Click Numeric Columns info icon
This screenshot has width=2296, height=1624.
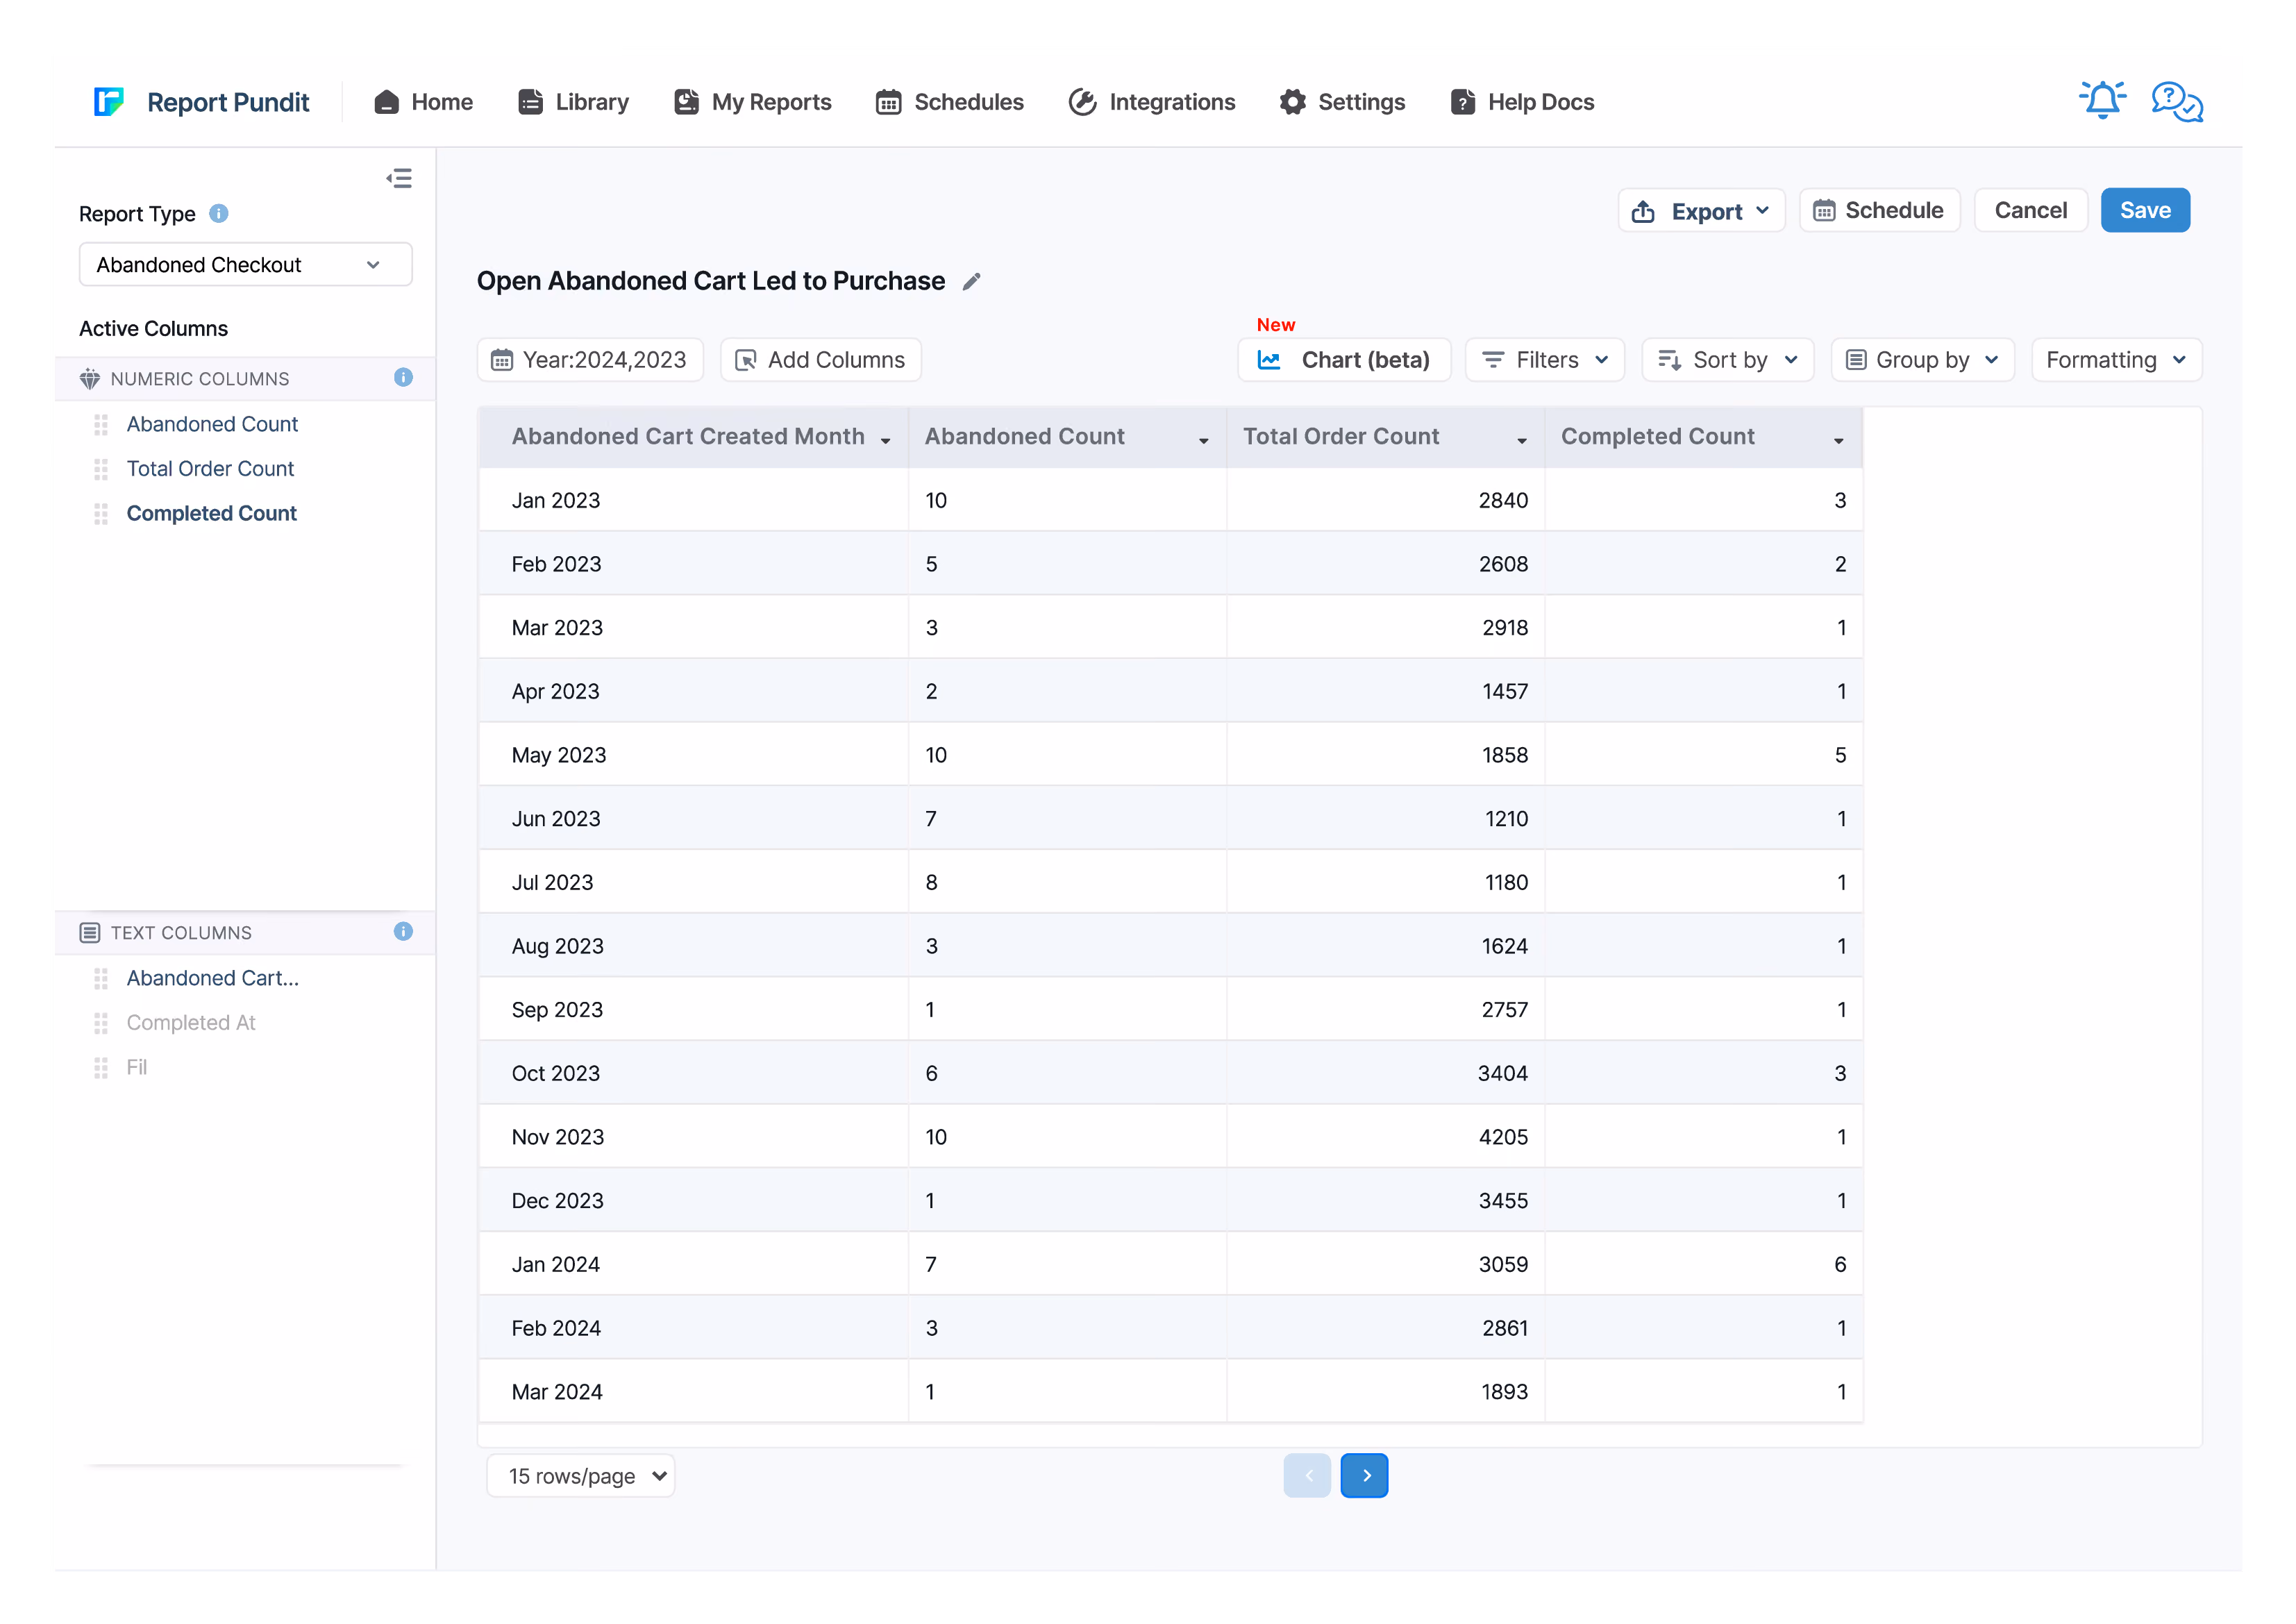pos(403,378)
